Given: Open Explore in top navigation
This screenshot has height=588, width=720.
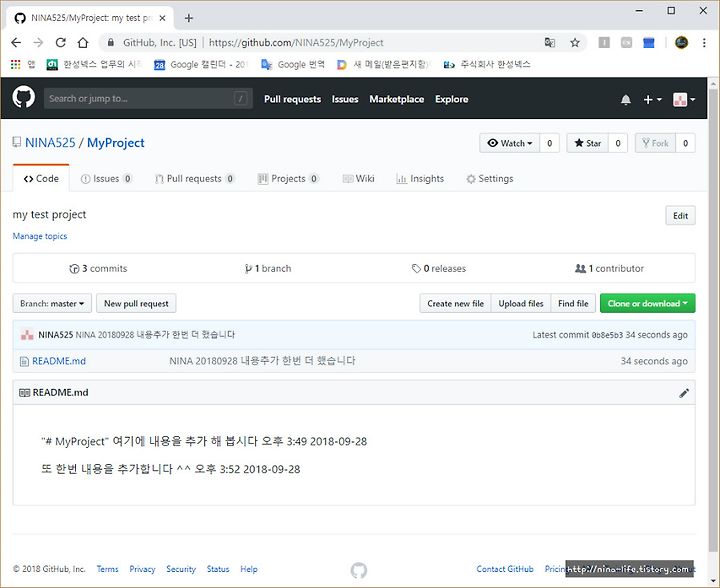Looking at the screenshot, I should (452, 99).
